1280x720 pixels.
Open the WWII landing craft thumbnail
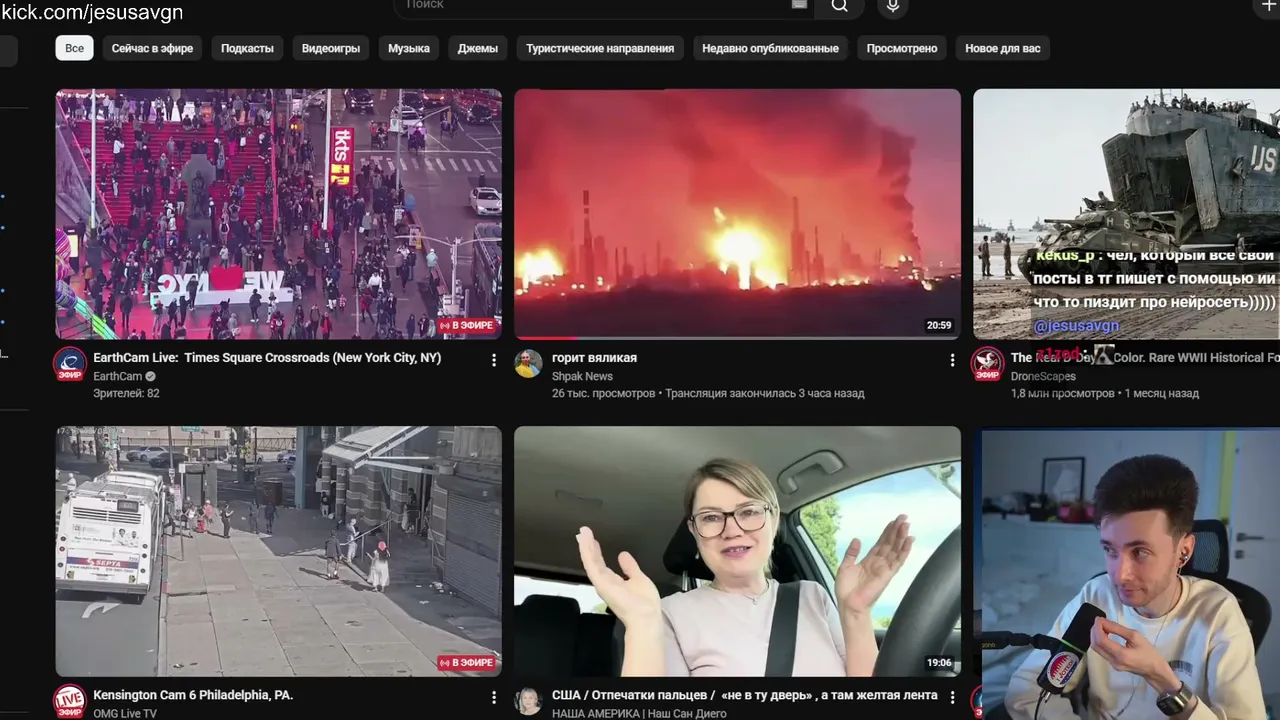[x=1126, y=214]
